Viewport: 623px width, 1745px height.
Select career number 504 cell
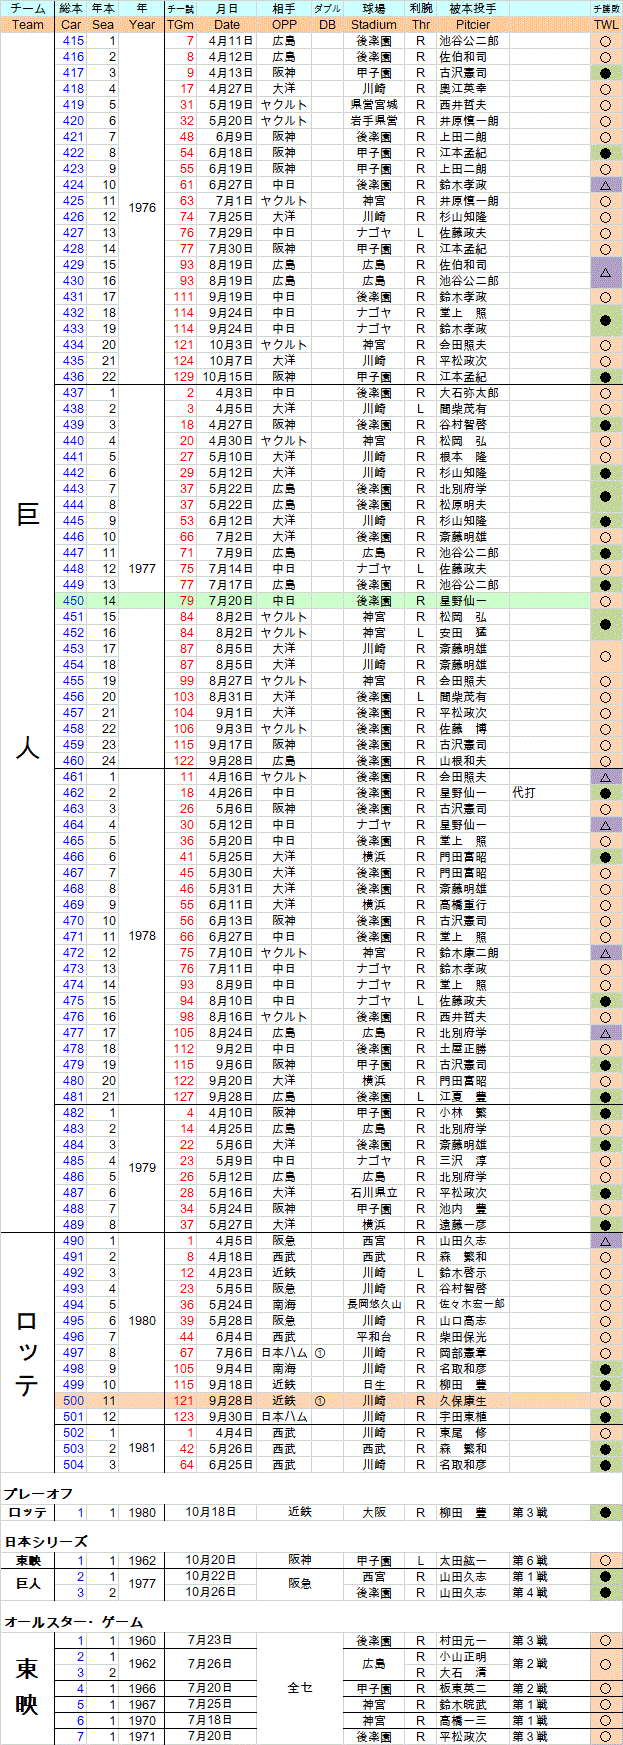[73, 1465]
